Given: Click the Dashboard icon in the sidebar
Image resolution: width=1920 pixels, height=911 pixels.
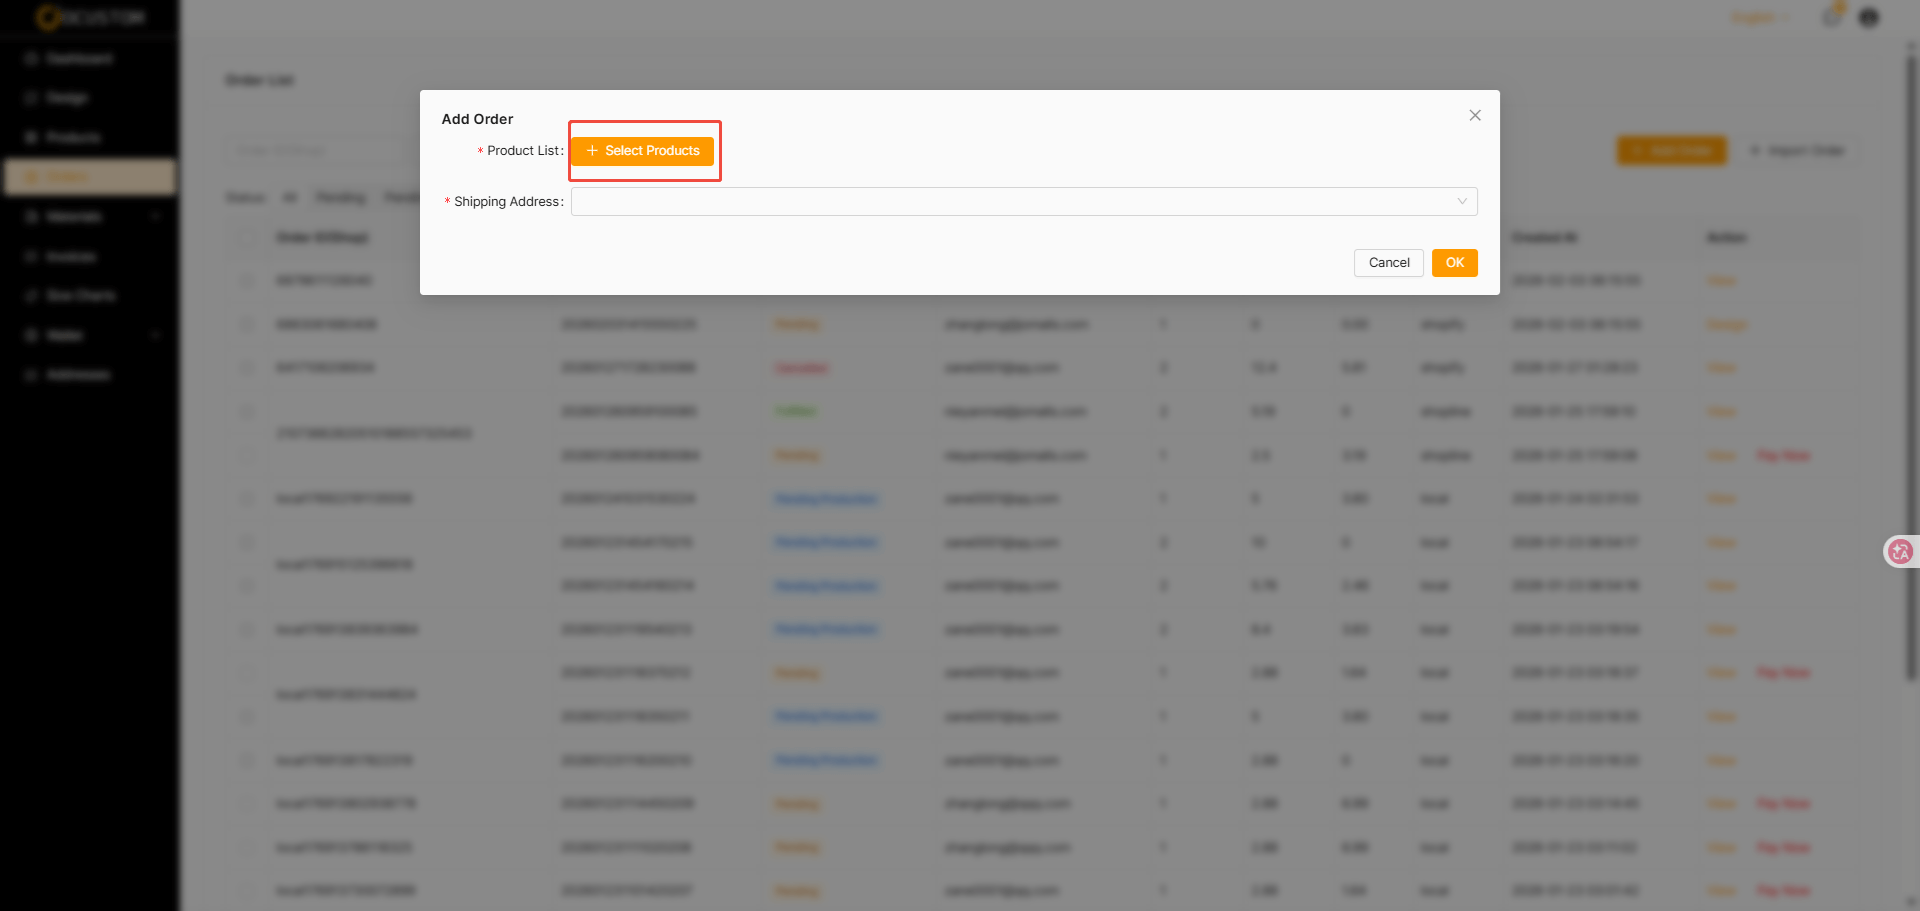Looking at the screenshot, I should (x=31, y=59).
